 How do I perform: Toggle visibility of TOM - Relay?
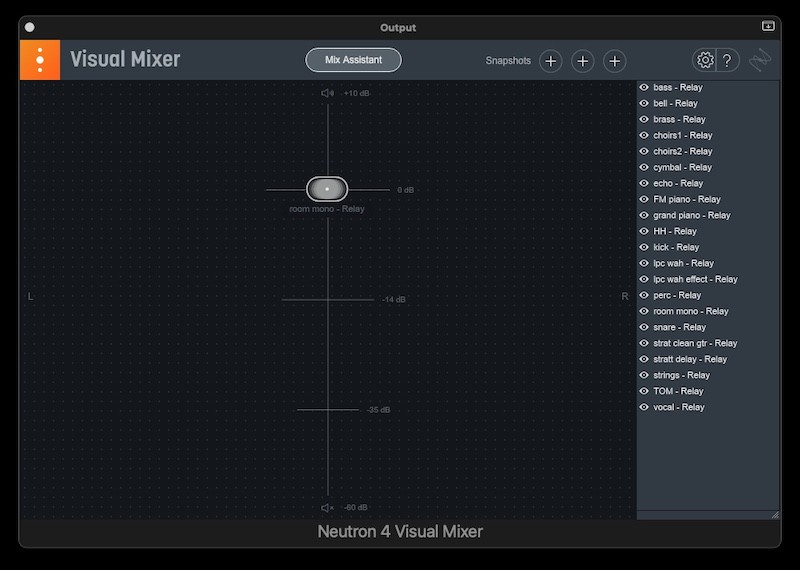[x=644, y=391]
